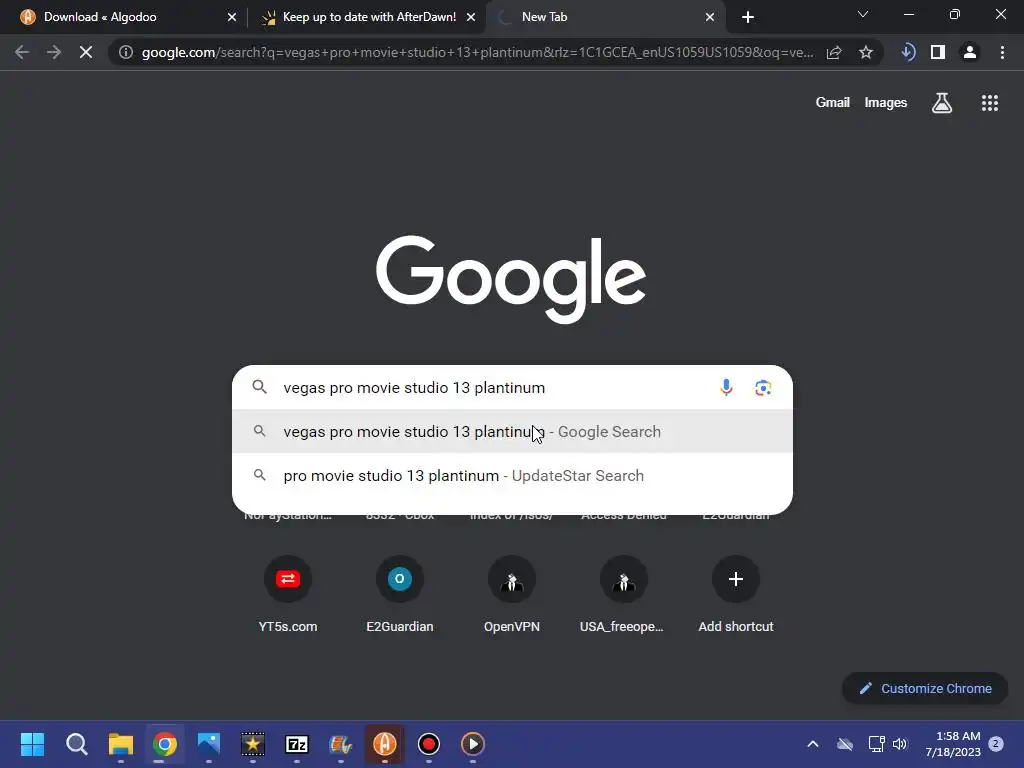
Task: Open Algodoo app in taskbar
Action: [385, 744]
